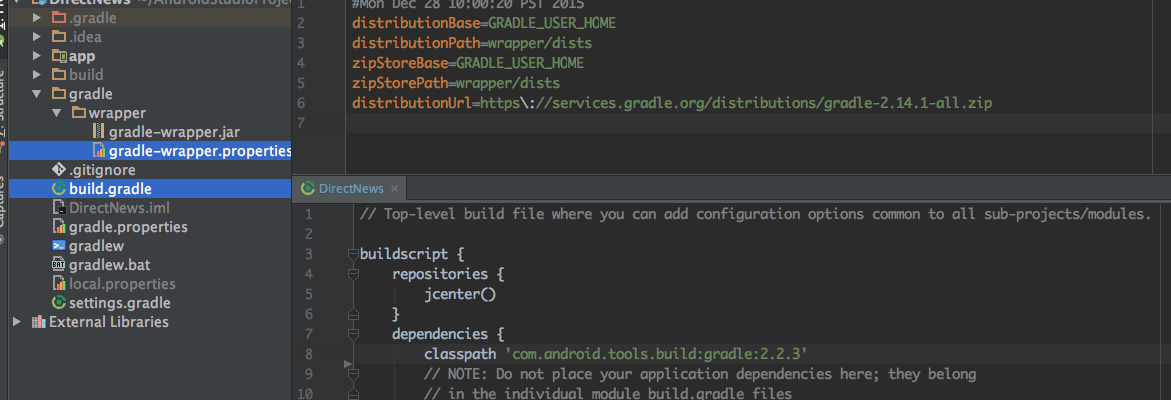Select External Libraries label in tree
The image size is (1171, 400).
(109, 322)
